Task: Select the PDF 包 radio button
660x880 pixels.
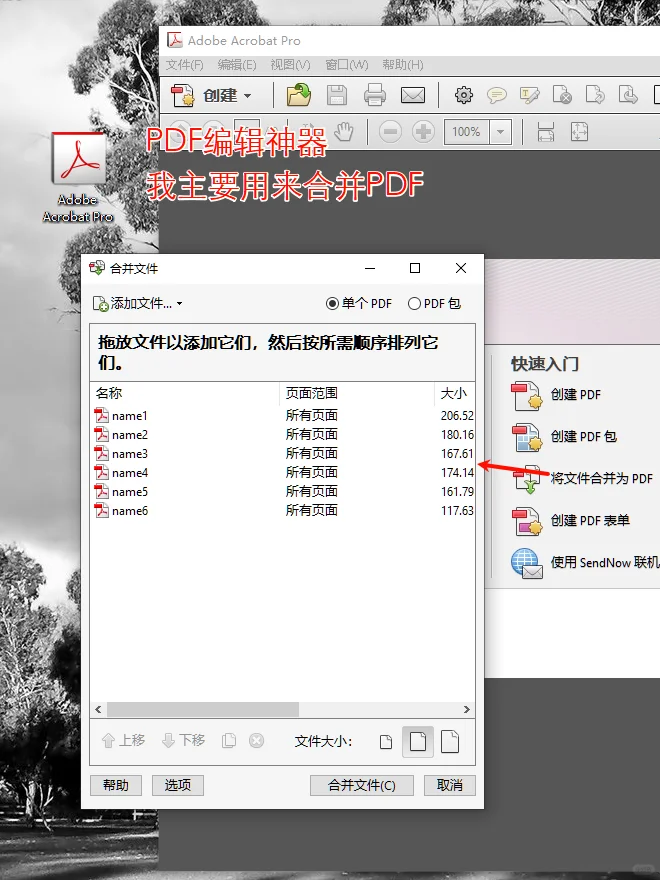Action: (x=434, y=304)
